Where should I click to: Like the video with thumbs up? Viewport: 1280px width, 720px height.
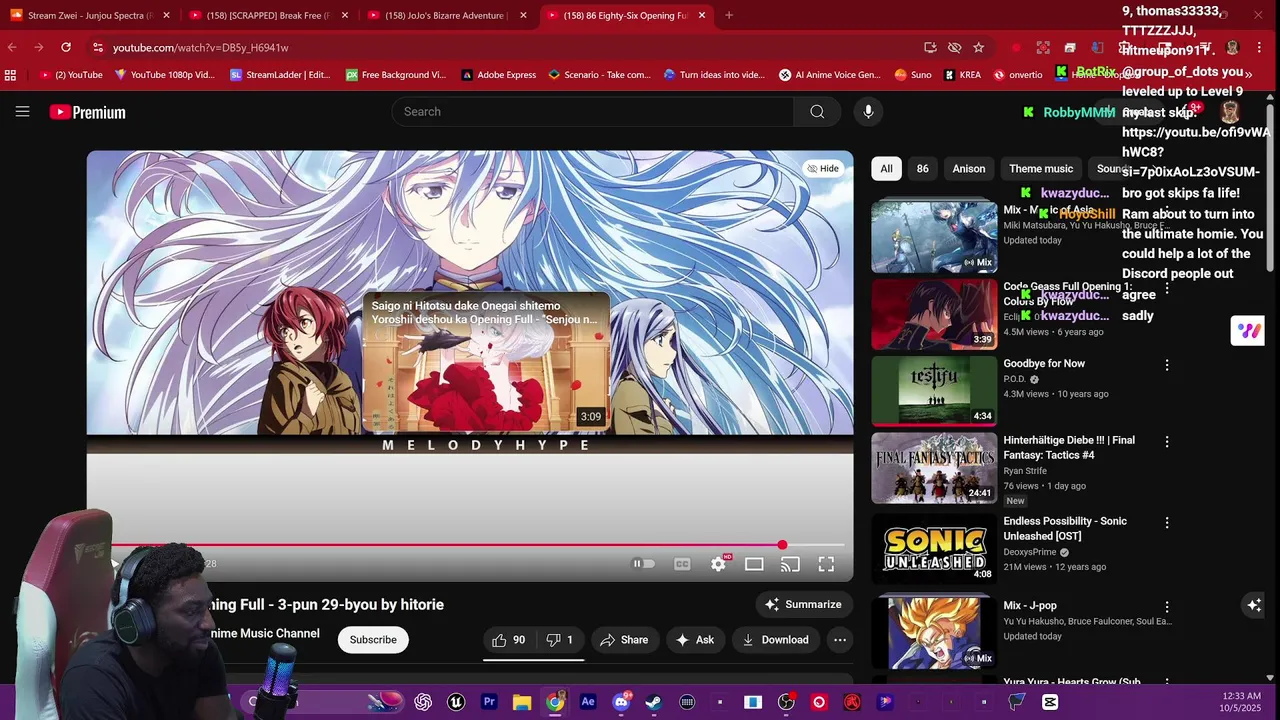pos(509,640)
